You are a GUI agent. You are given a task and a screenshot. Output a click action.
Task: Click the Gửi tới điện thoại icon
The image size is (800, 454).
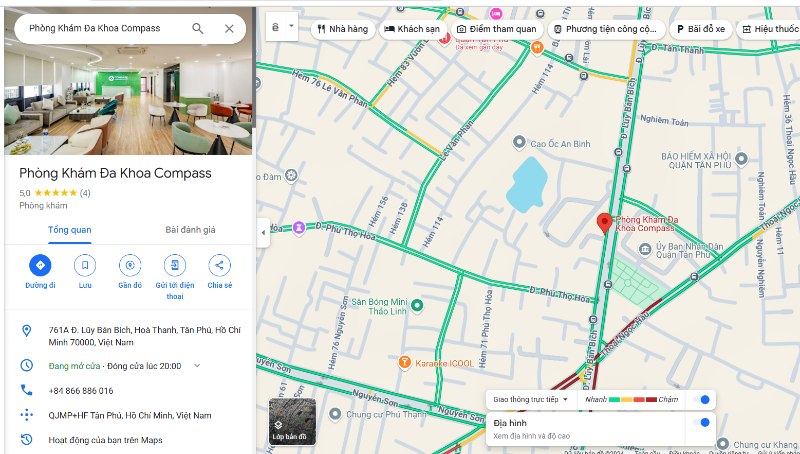tap(174, 265)
